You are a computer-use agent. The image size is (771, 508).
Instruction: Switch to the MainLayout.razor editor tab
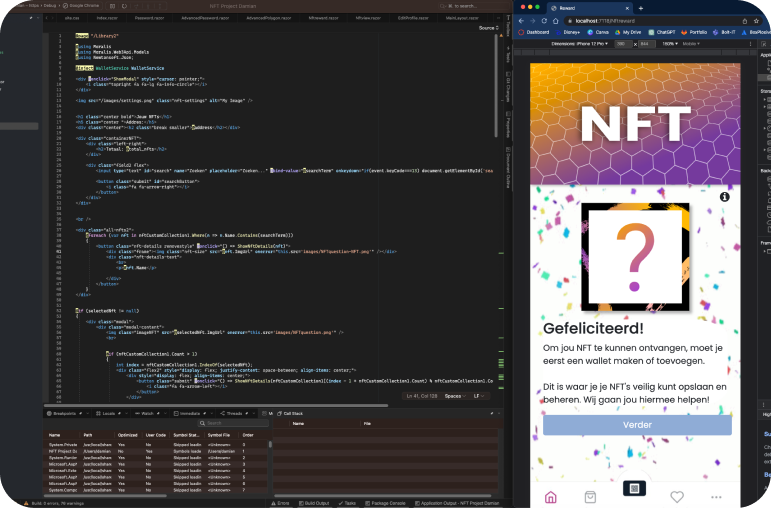click(462, 17)
